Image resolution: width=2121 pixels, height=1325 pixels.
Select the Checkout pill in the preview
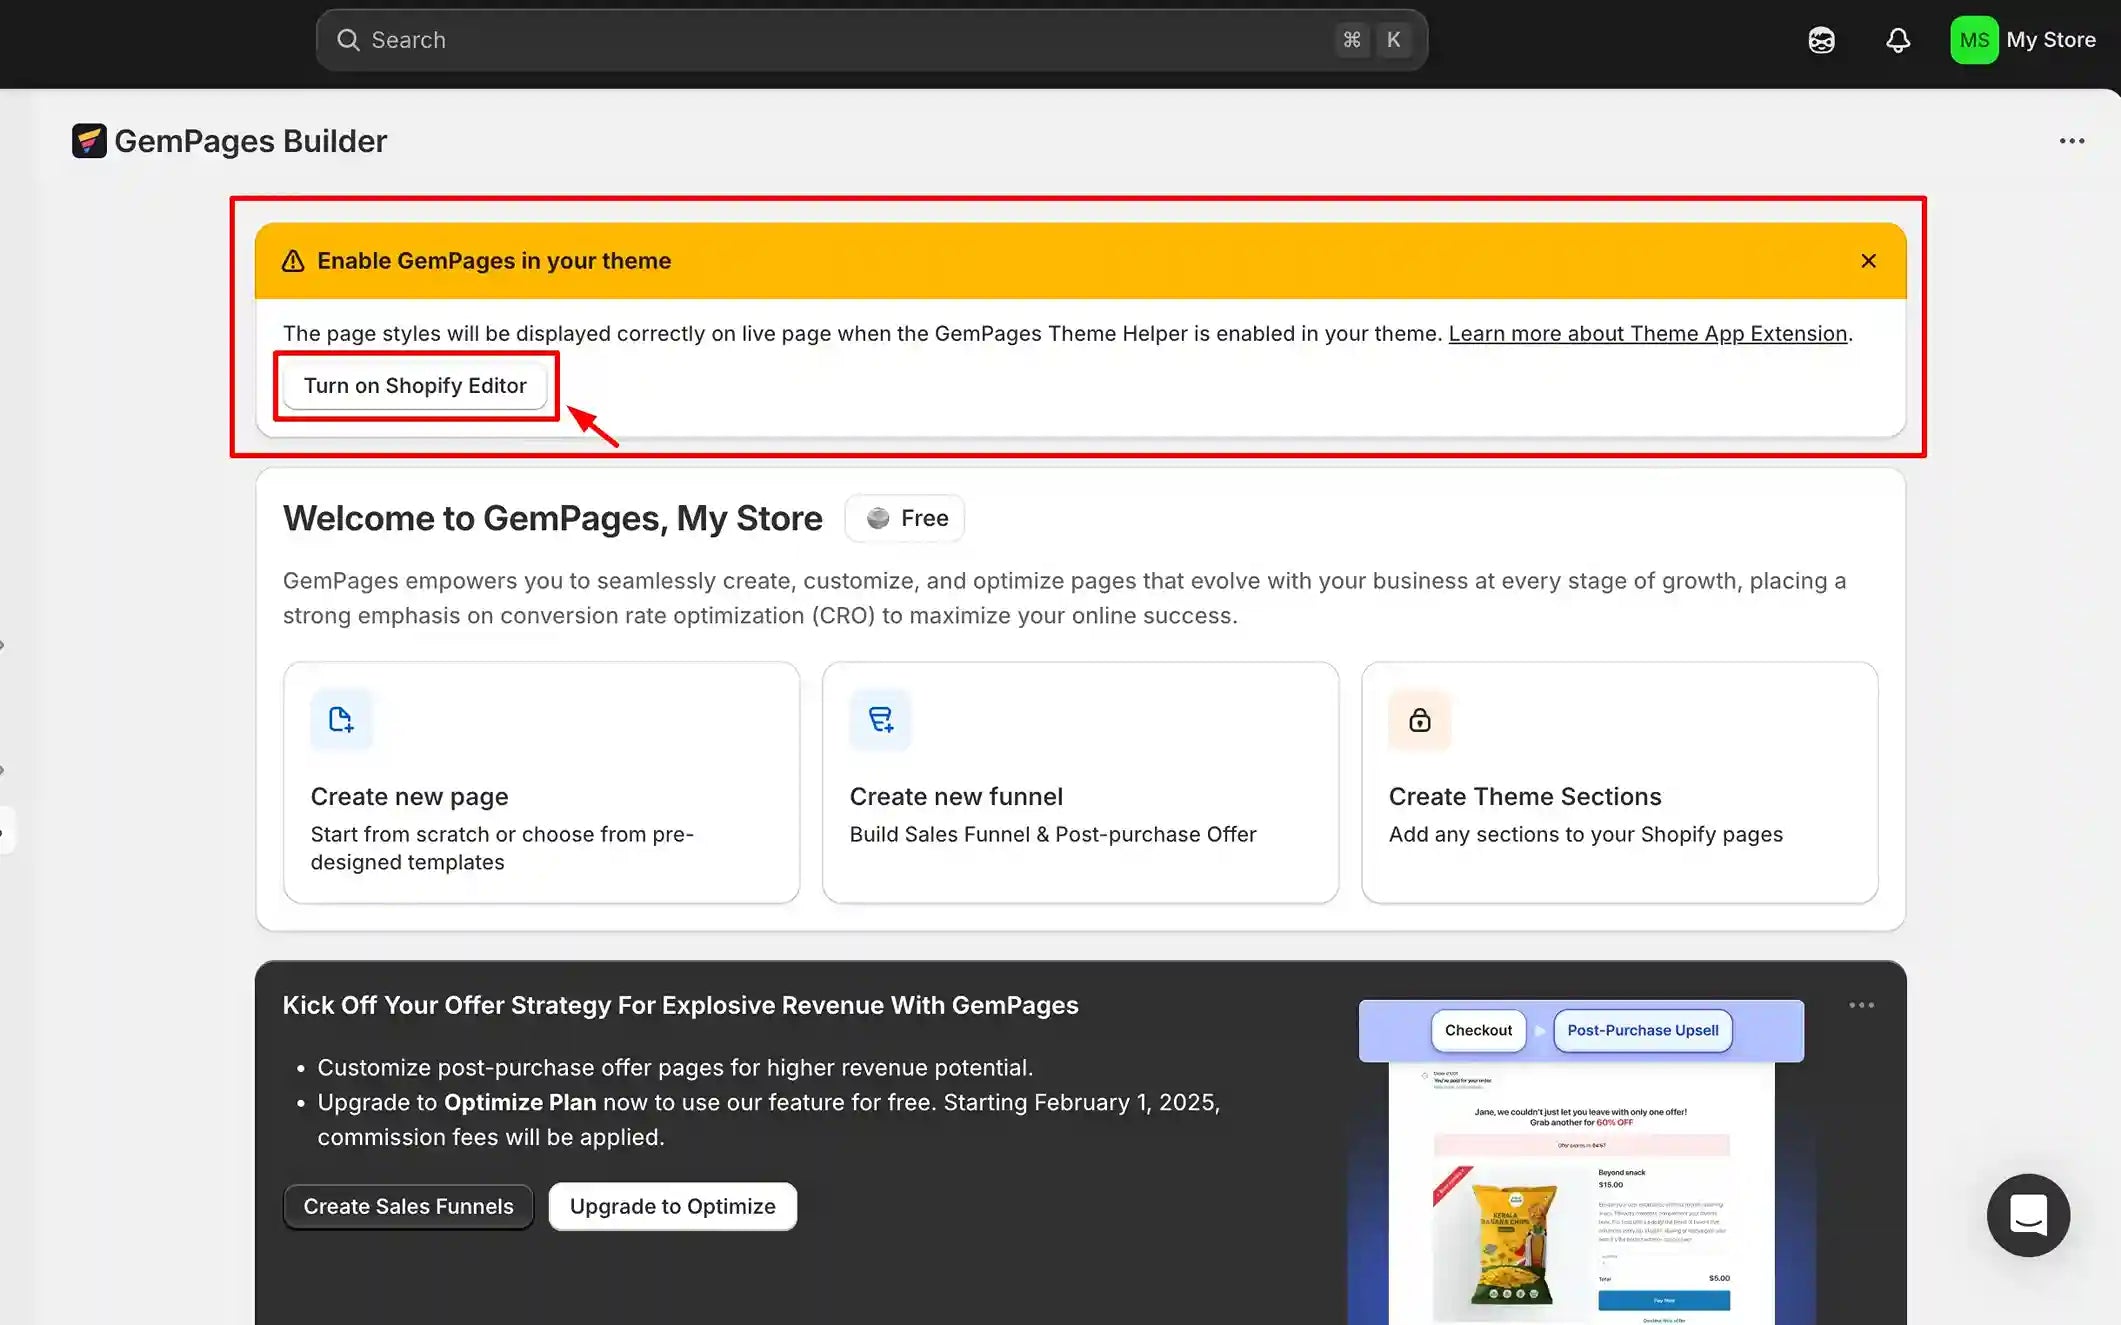(x=1478, y=1030)
